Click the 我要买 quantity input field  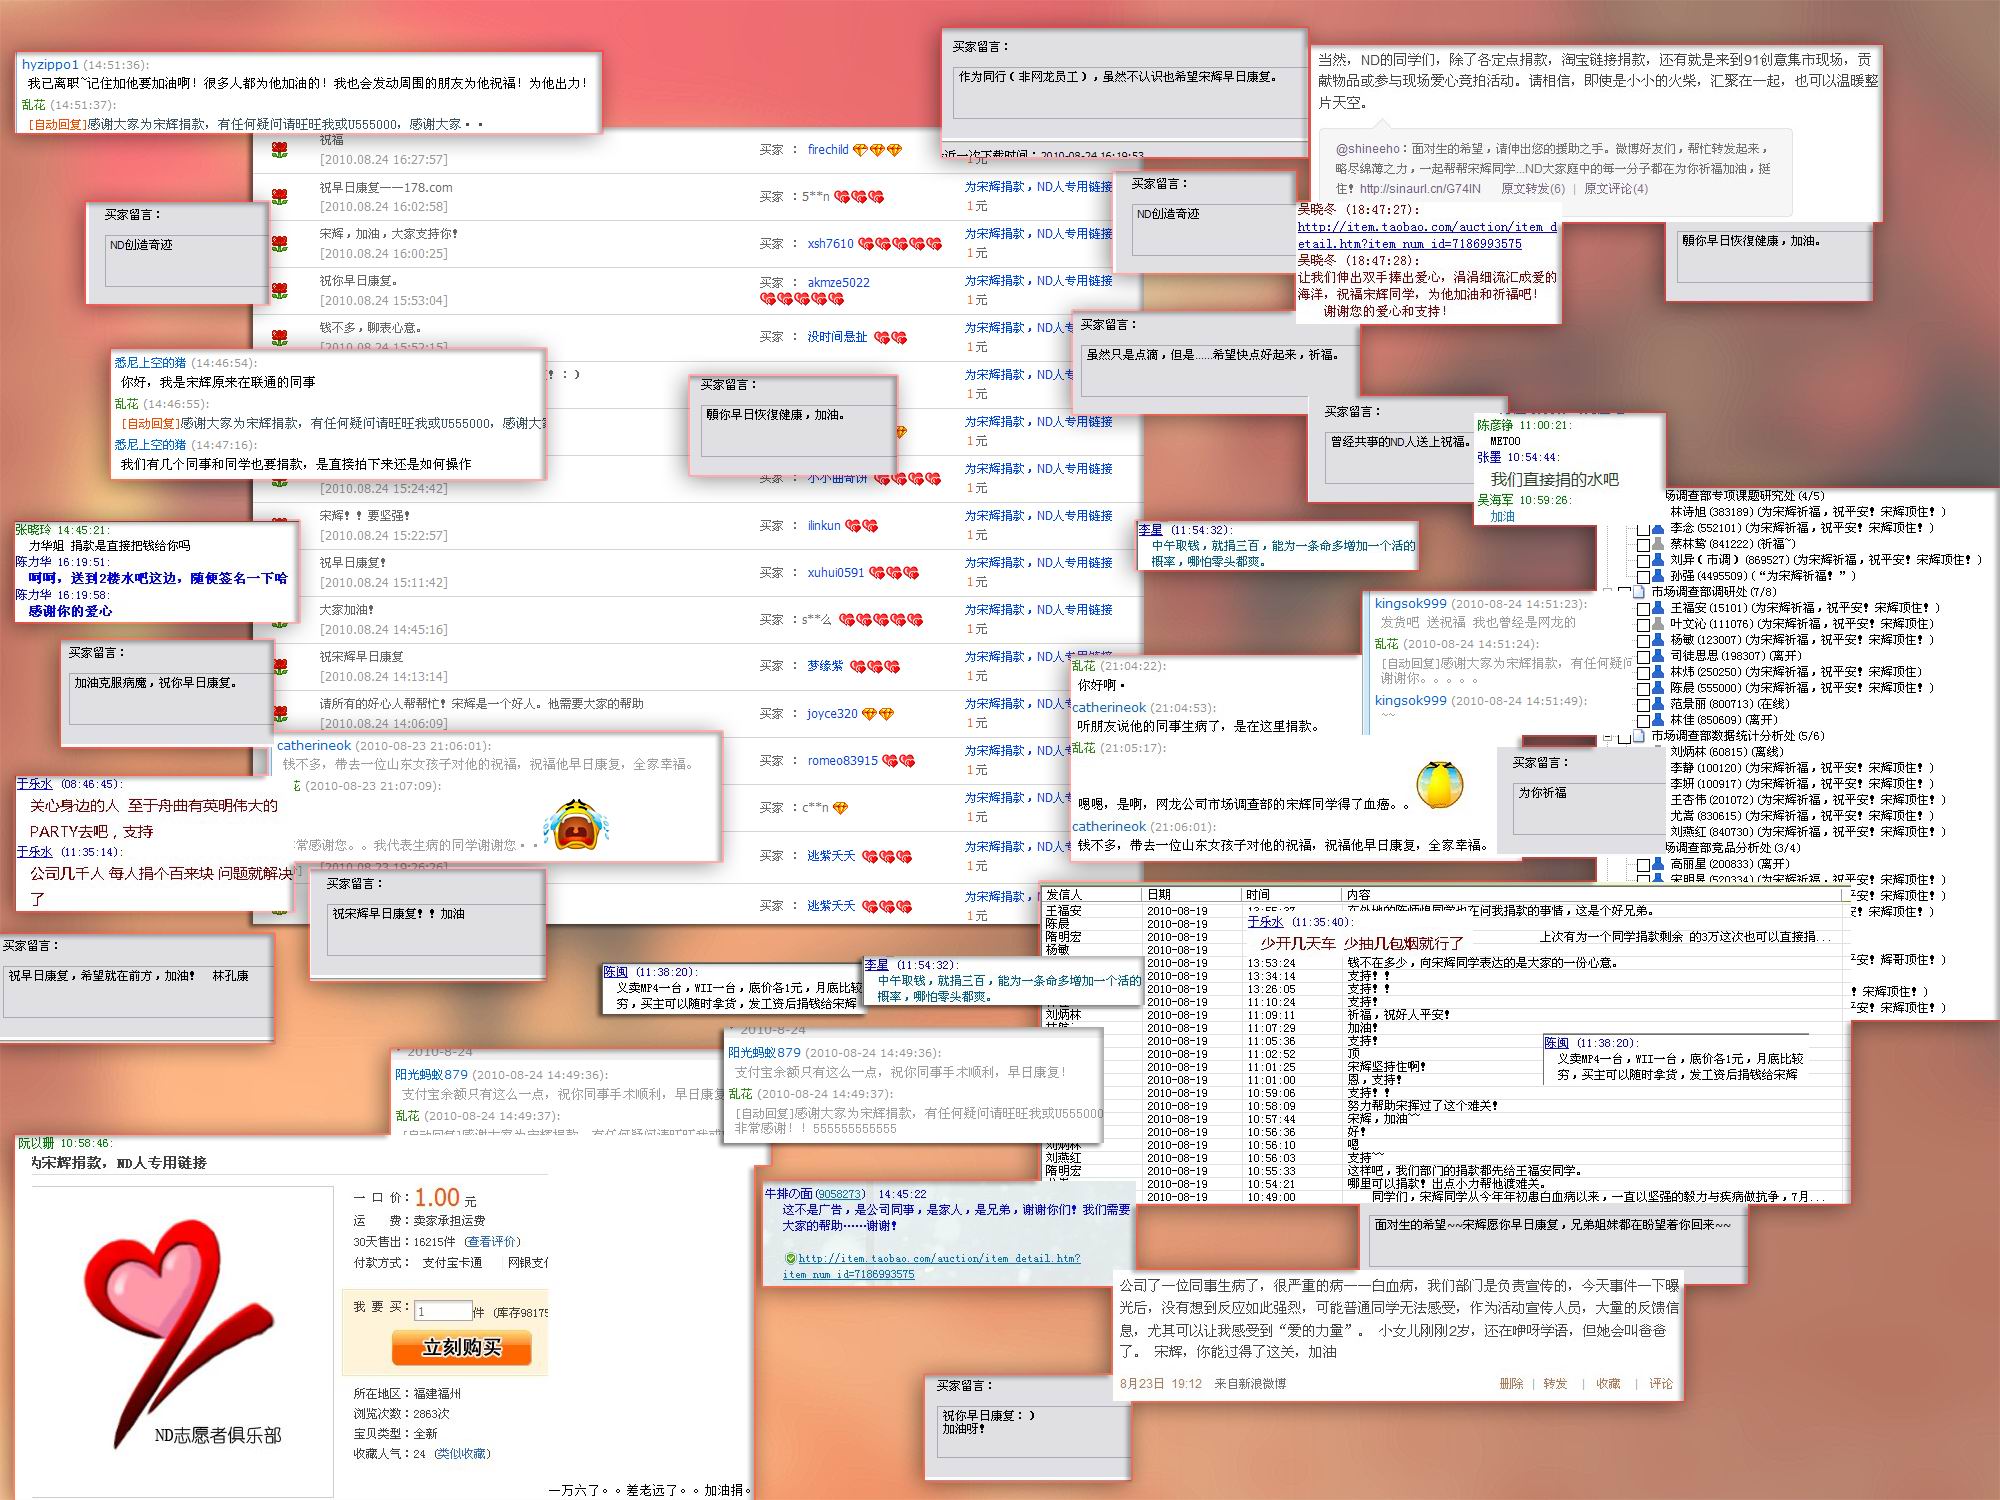442,1311
